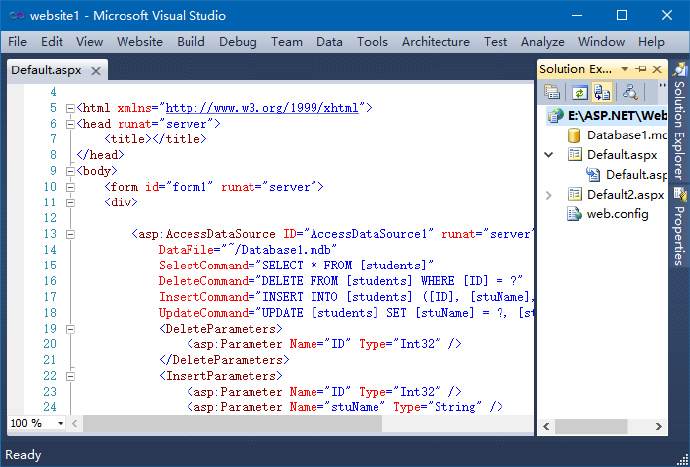
Task: Select the Database1 file in Solution Explorer
Action: click(x=627, y=135)
